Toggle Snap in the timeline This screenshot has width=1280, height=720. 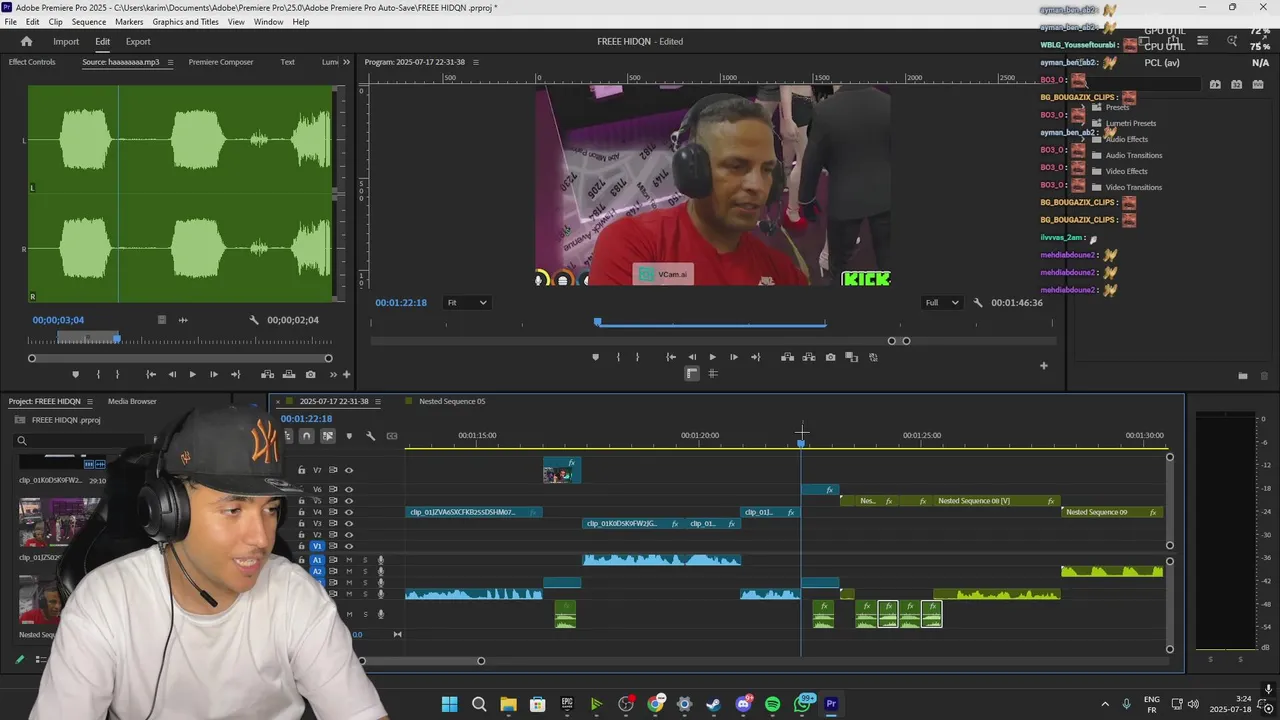coord(307,436)
